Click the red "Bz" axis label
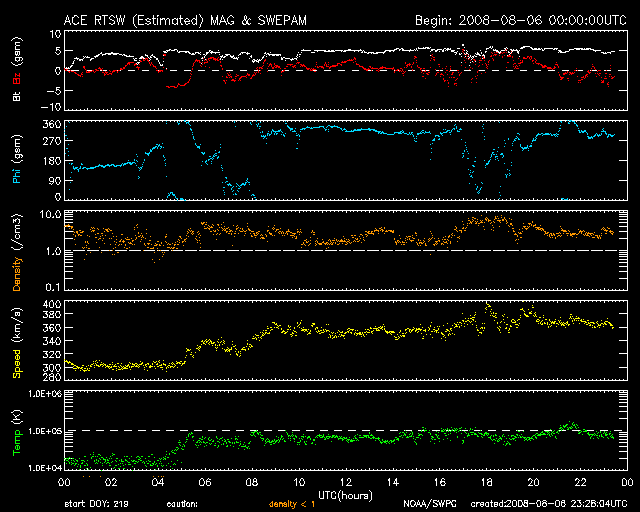This screenshot has width=640, height=512. click(x=17, y=78)
